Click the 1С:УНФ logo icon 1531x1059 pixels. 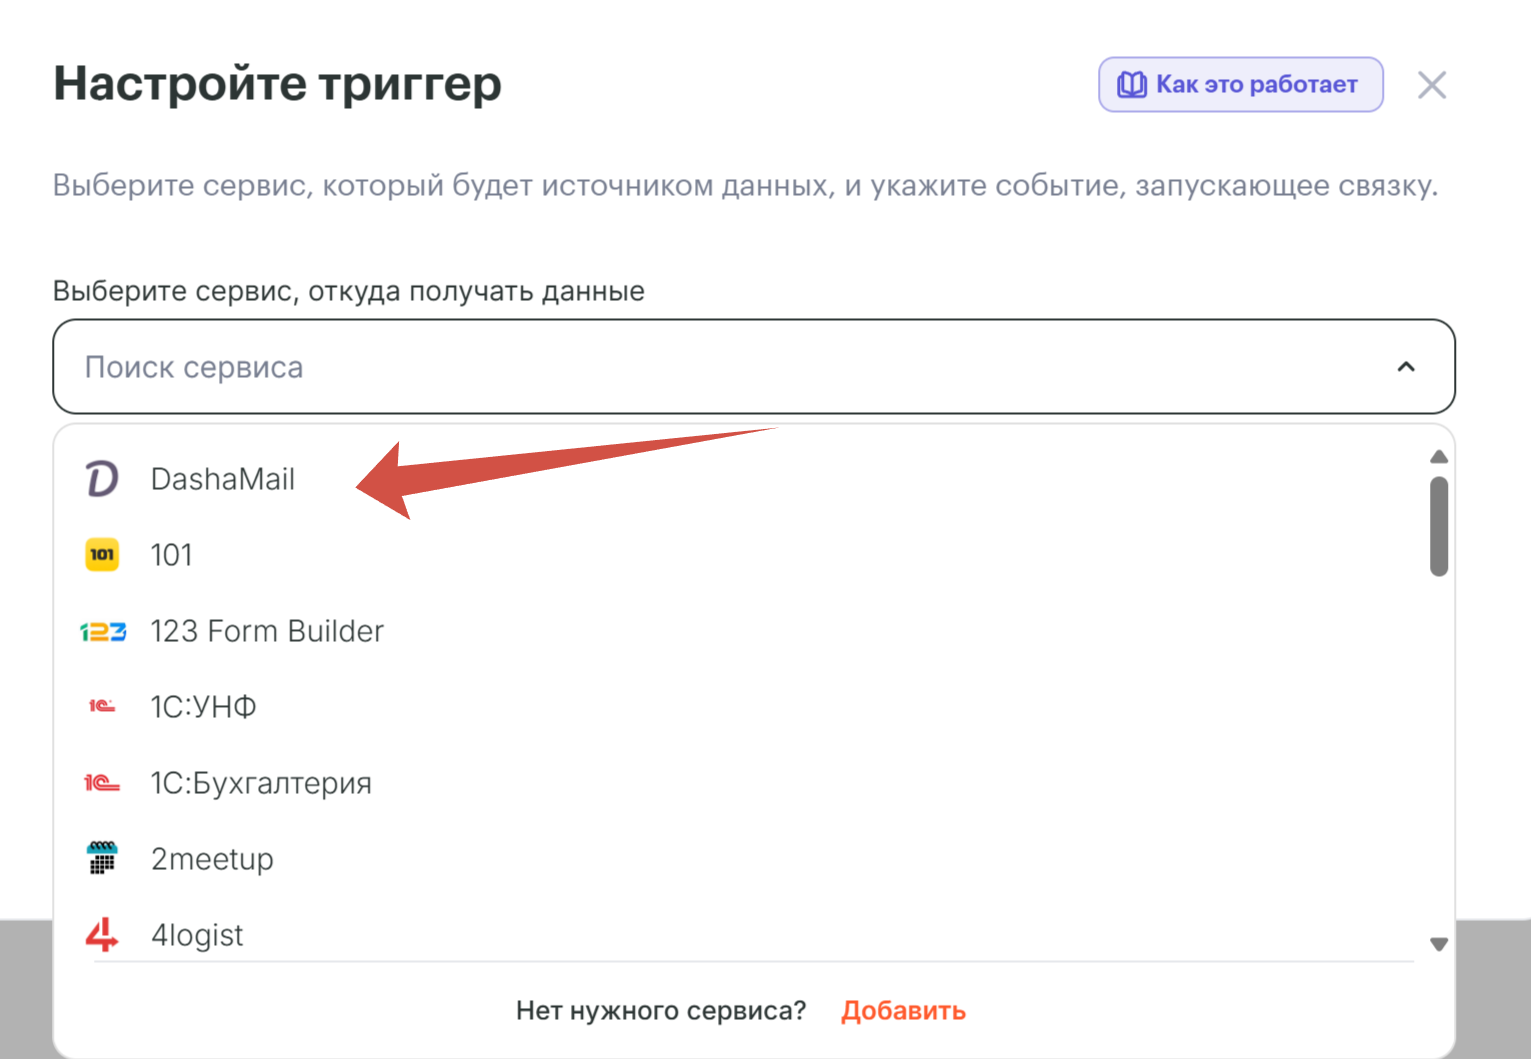coord(102,707)
